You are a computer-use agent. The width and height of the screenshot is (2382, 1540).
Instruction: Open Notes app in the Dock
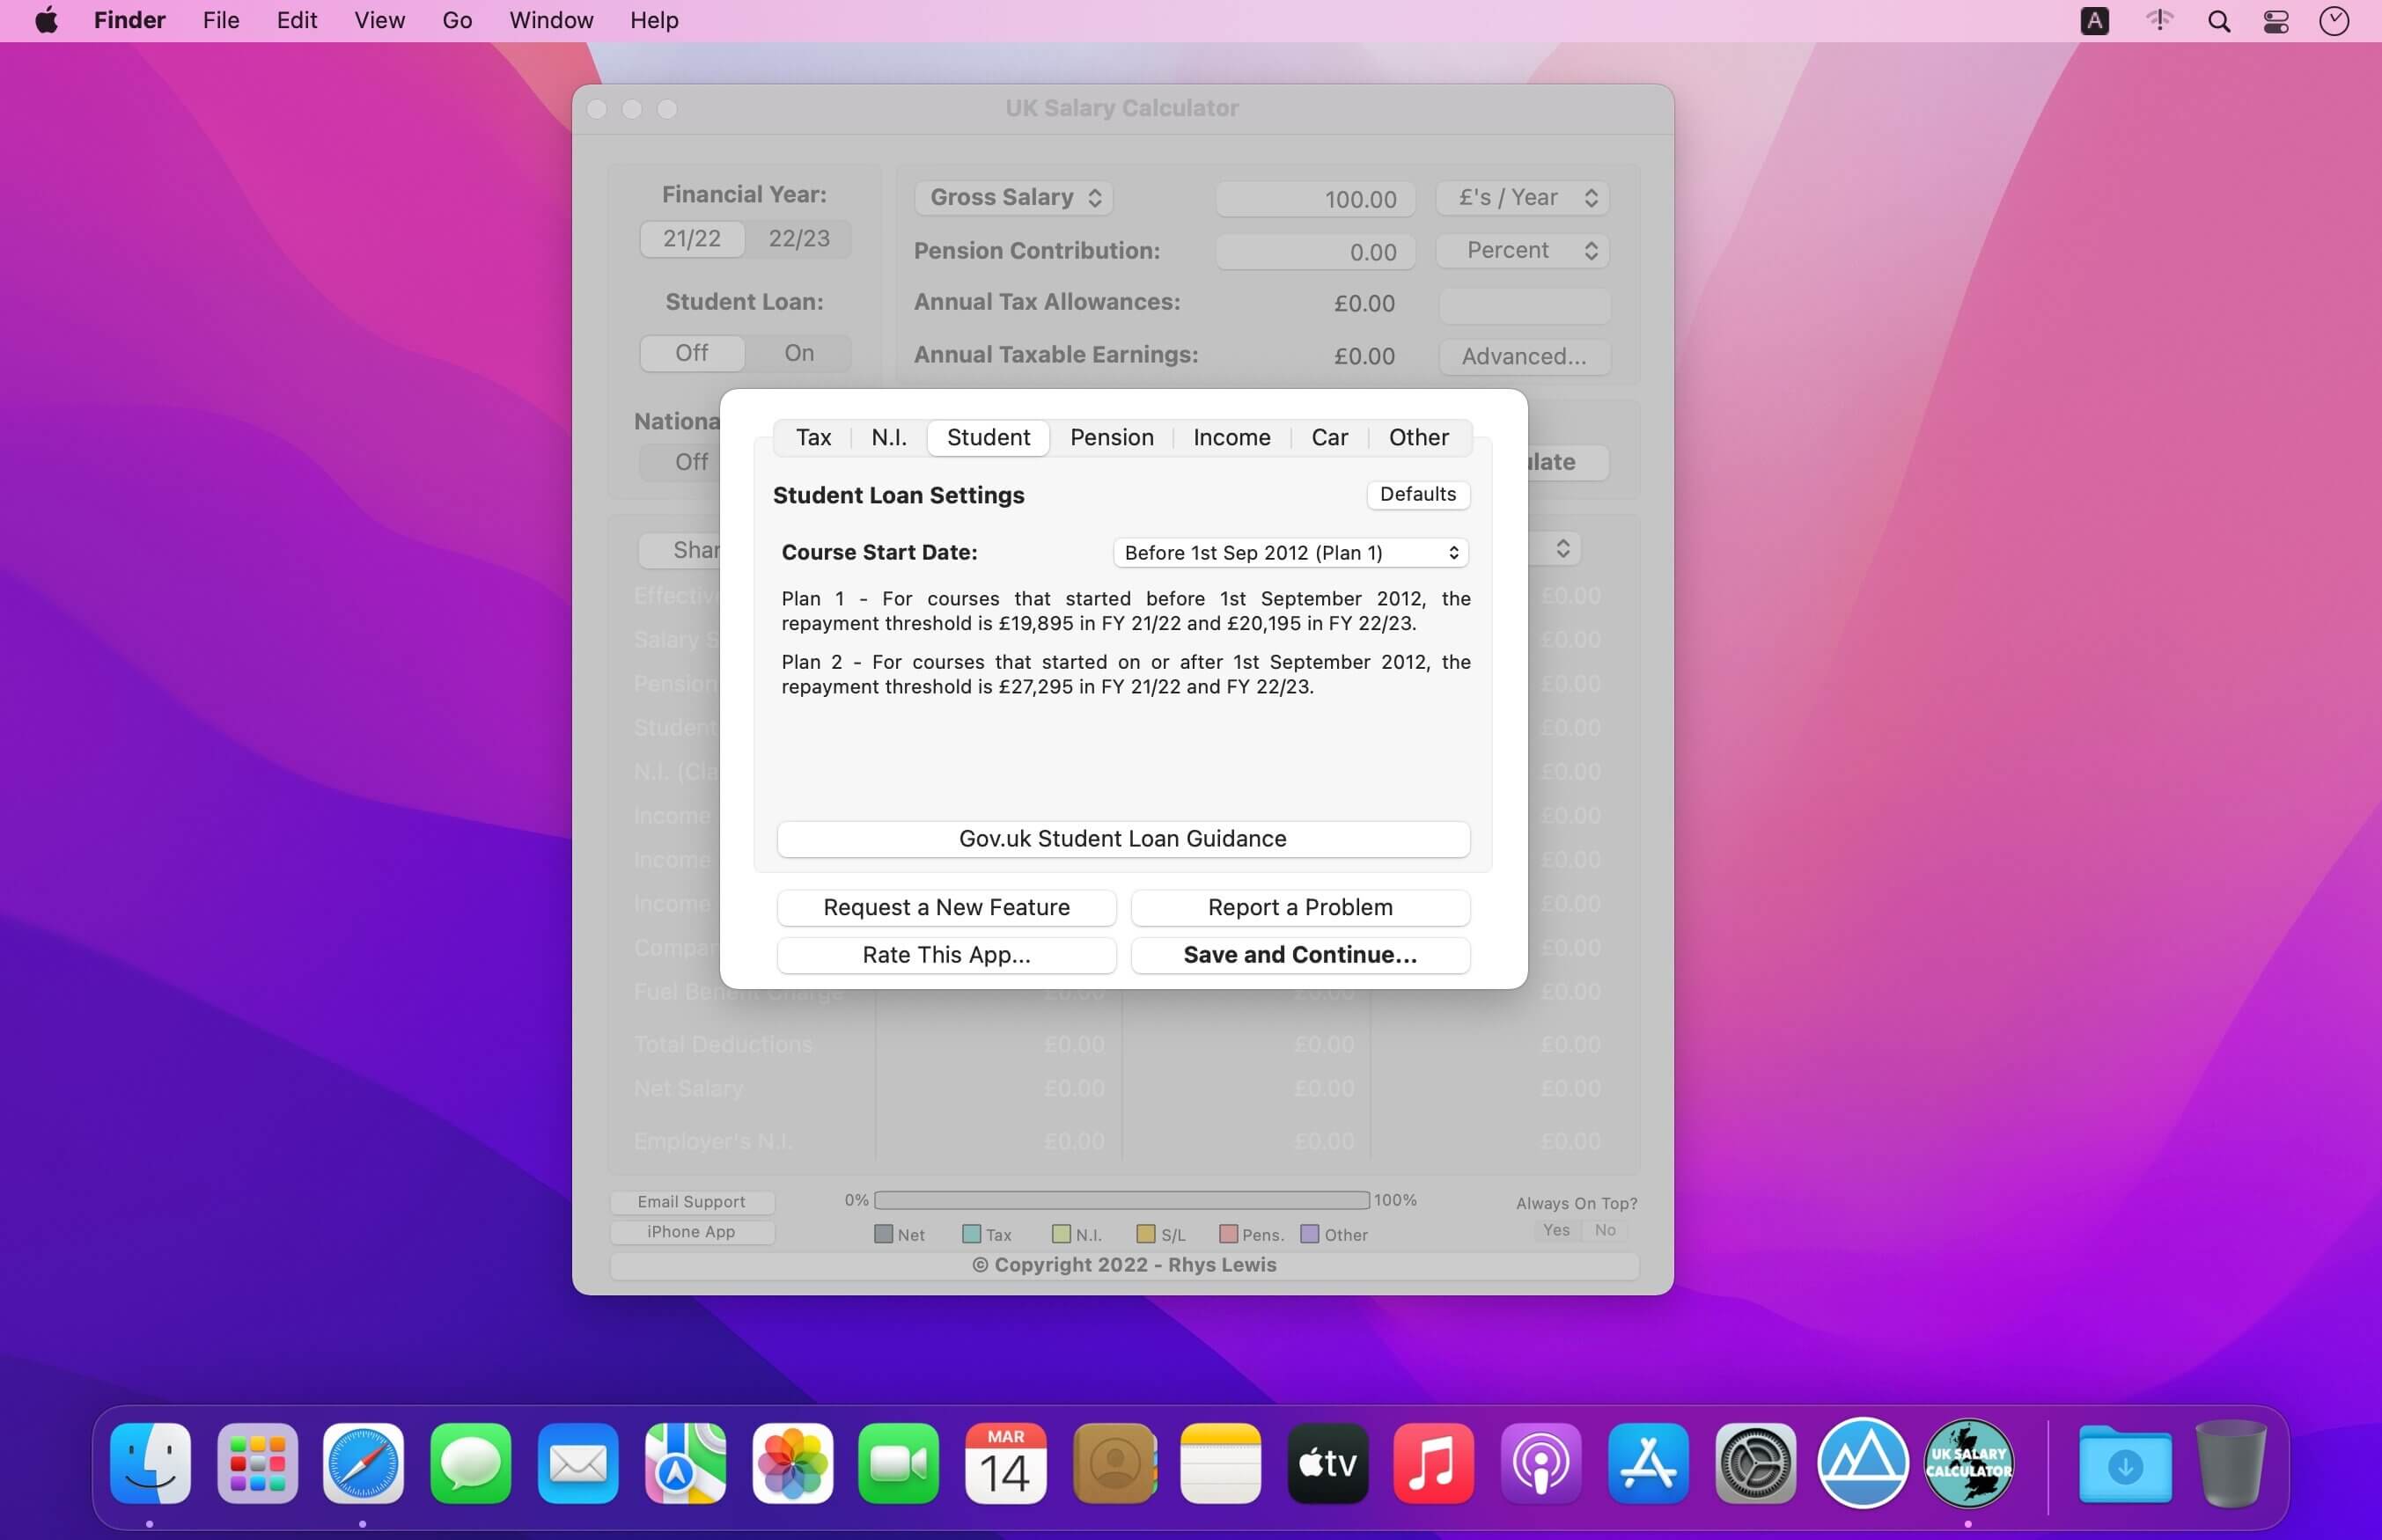[x=1220, y=1463]
